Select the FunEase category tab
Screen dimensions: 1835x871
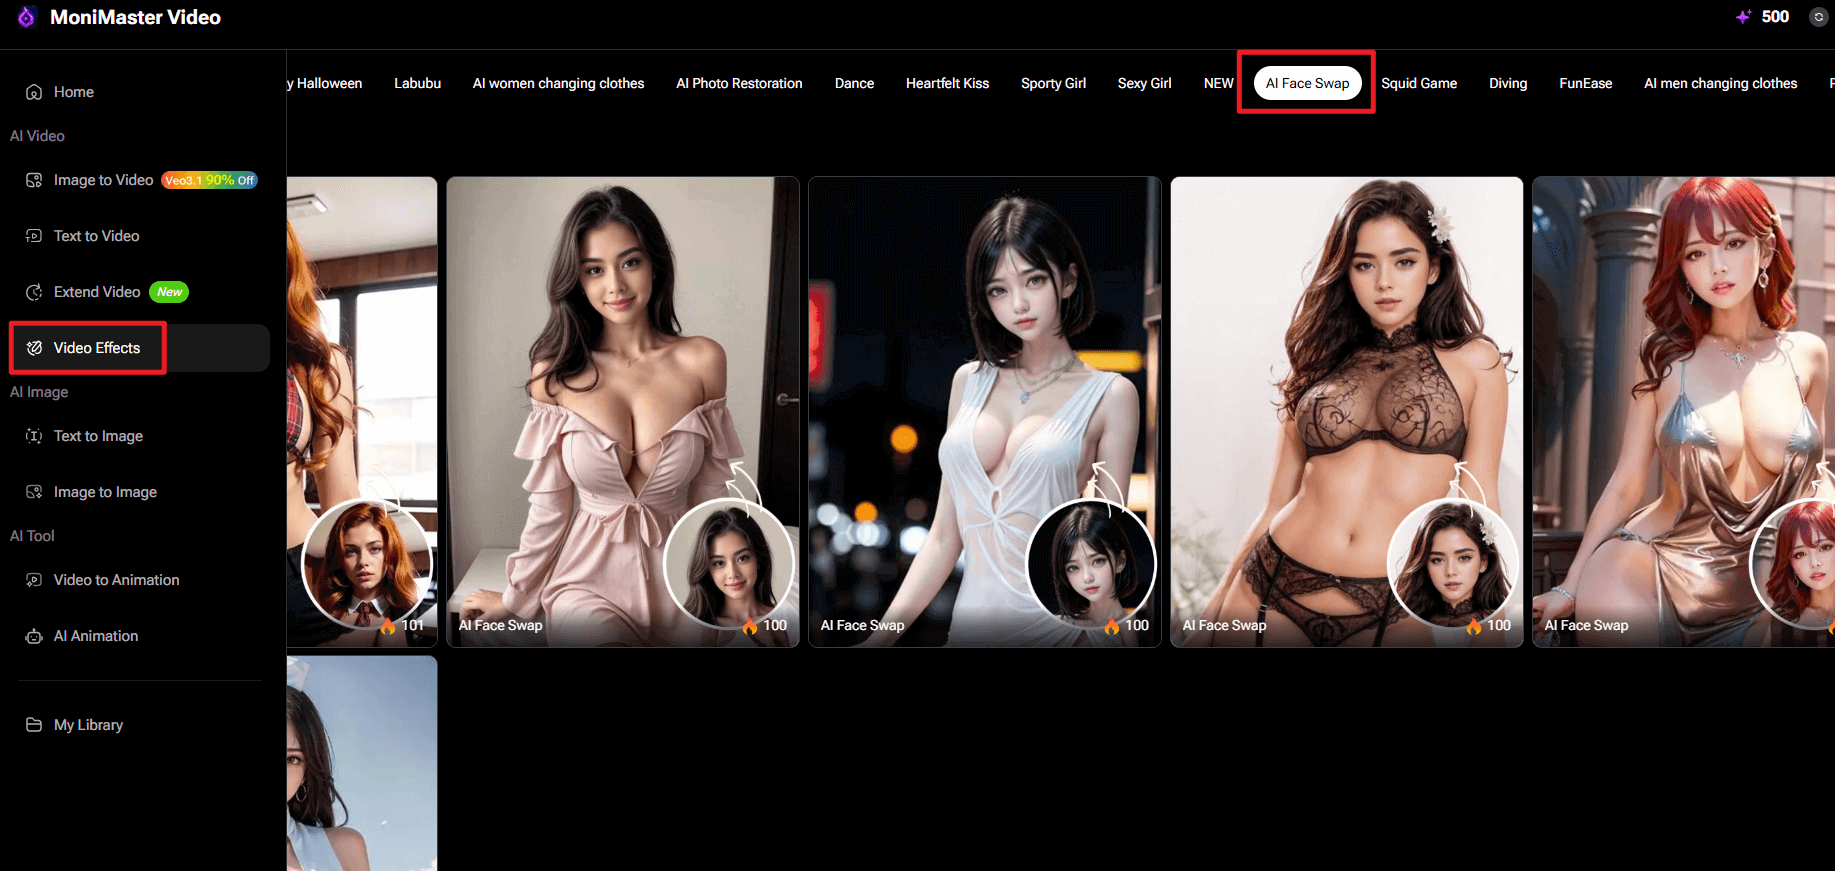[1585, 83]
